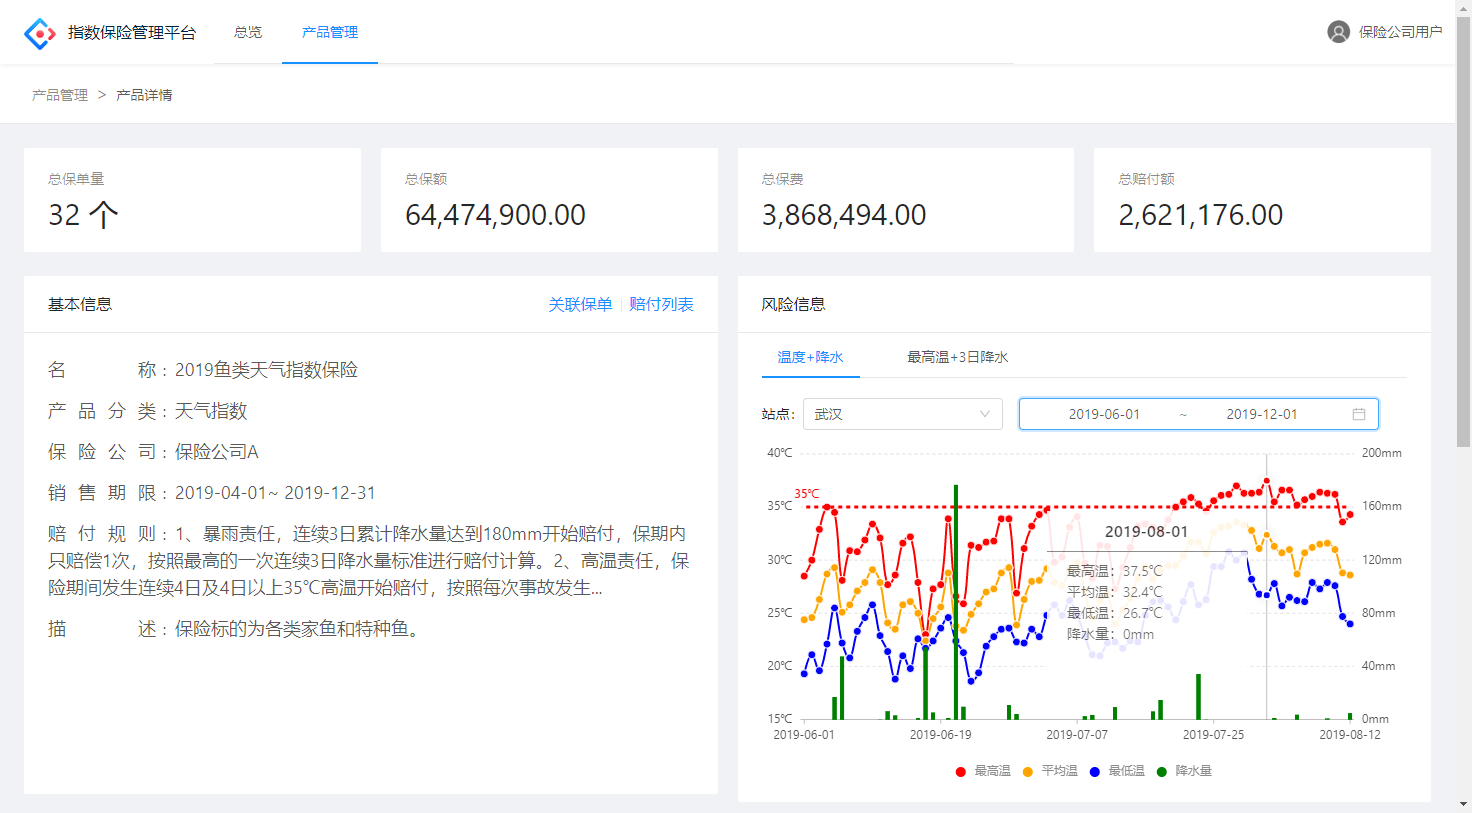The width and height of the screenshot is (1472, 813).
Task: Open the 关联保单 link
Action: [583, 304]
